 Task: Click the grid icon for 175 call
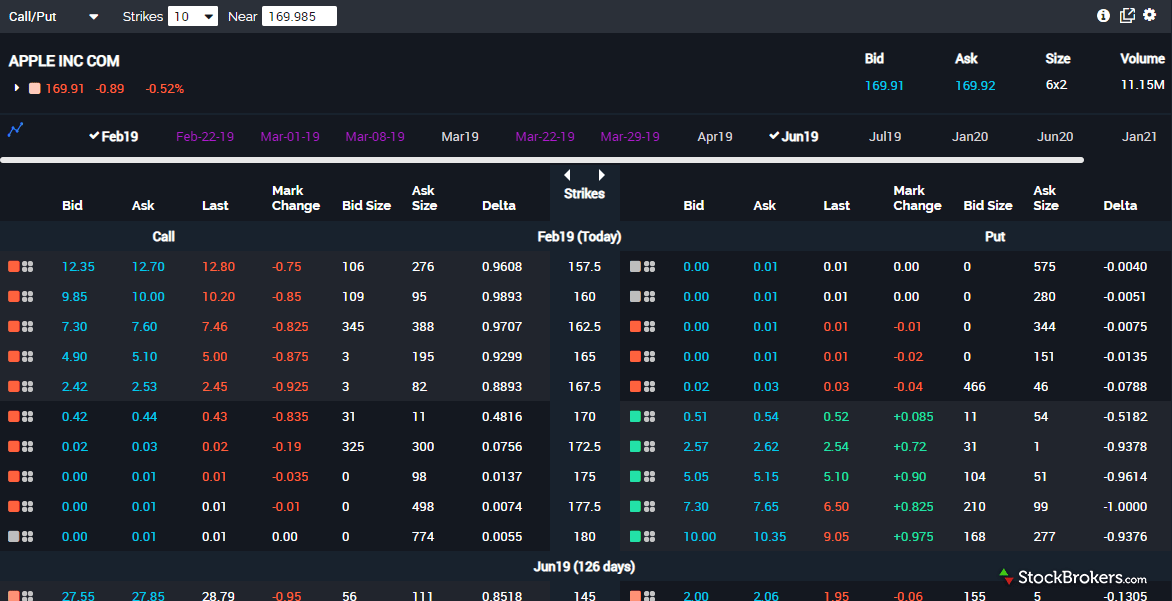pos(28,476)
